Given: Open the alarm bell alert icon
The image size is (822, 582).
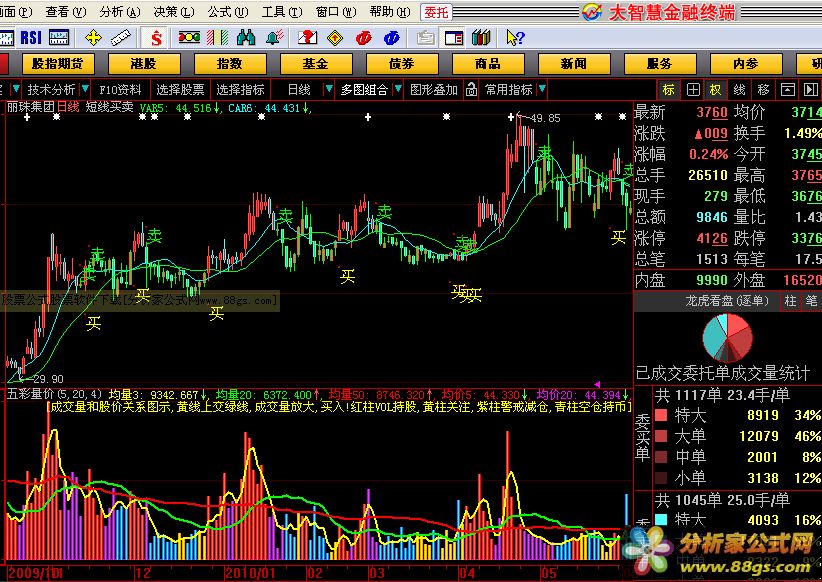Looking at the screenshot, I should tap(275, 37).
